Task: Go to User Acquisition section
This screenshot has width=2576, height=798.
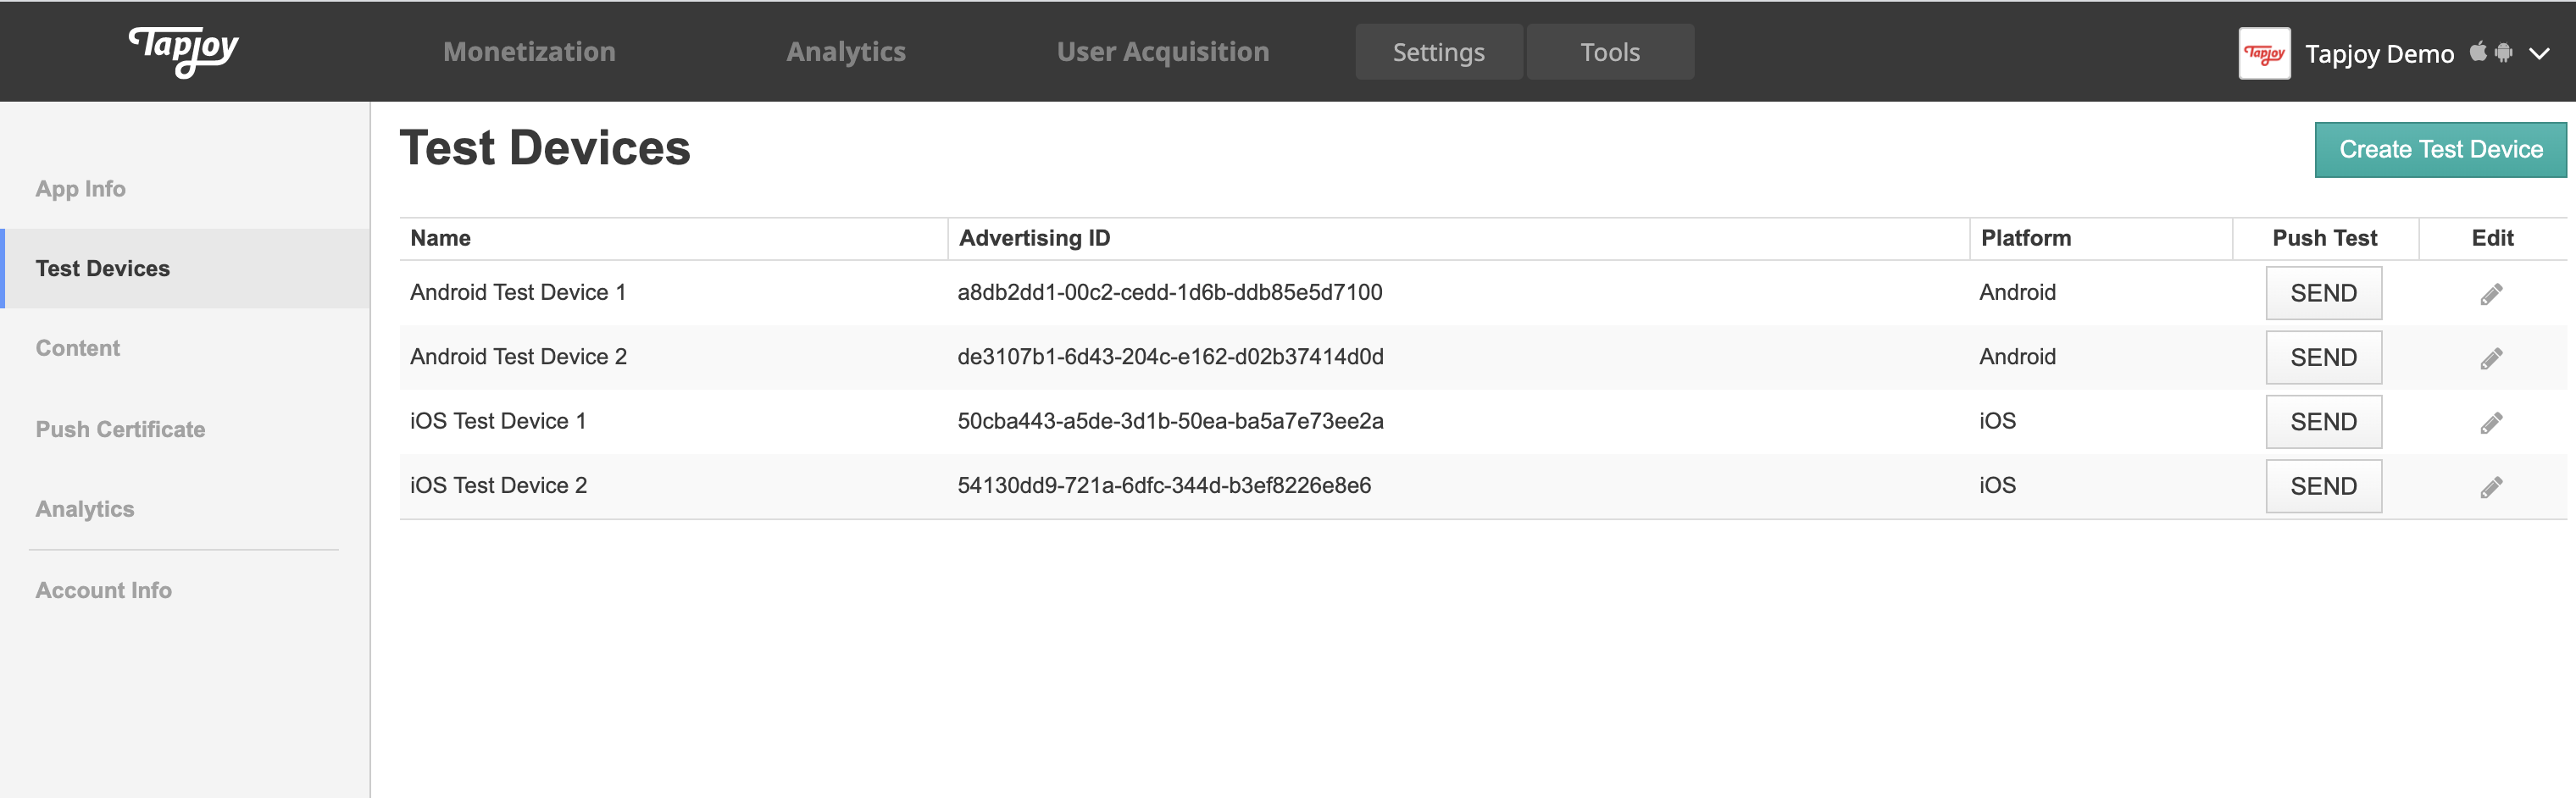Action: (1162, 52)
